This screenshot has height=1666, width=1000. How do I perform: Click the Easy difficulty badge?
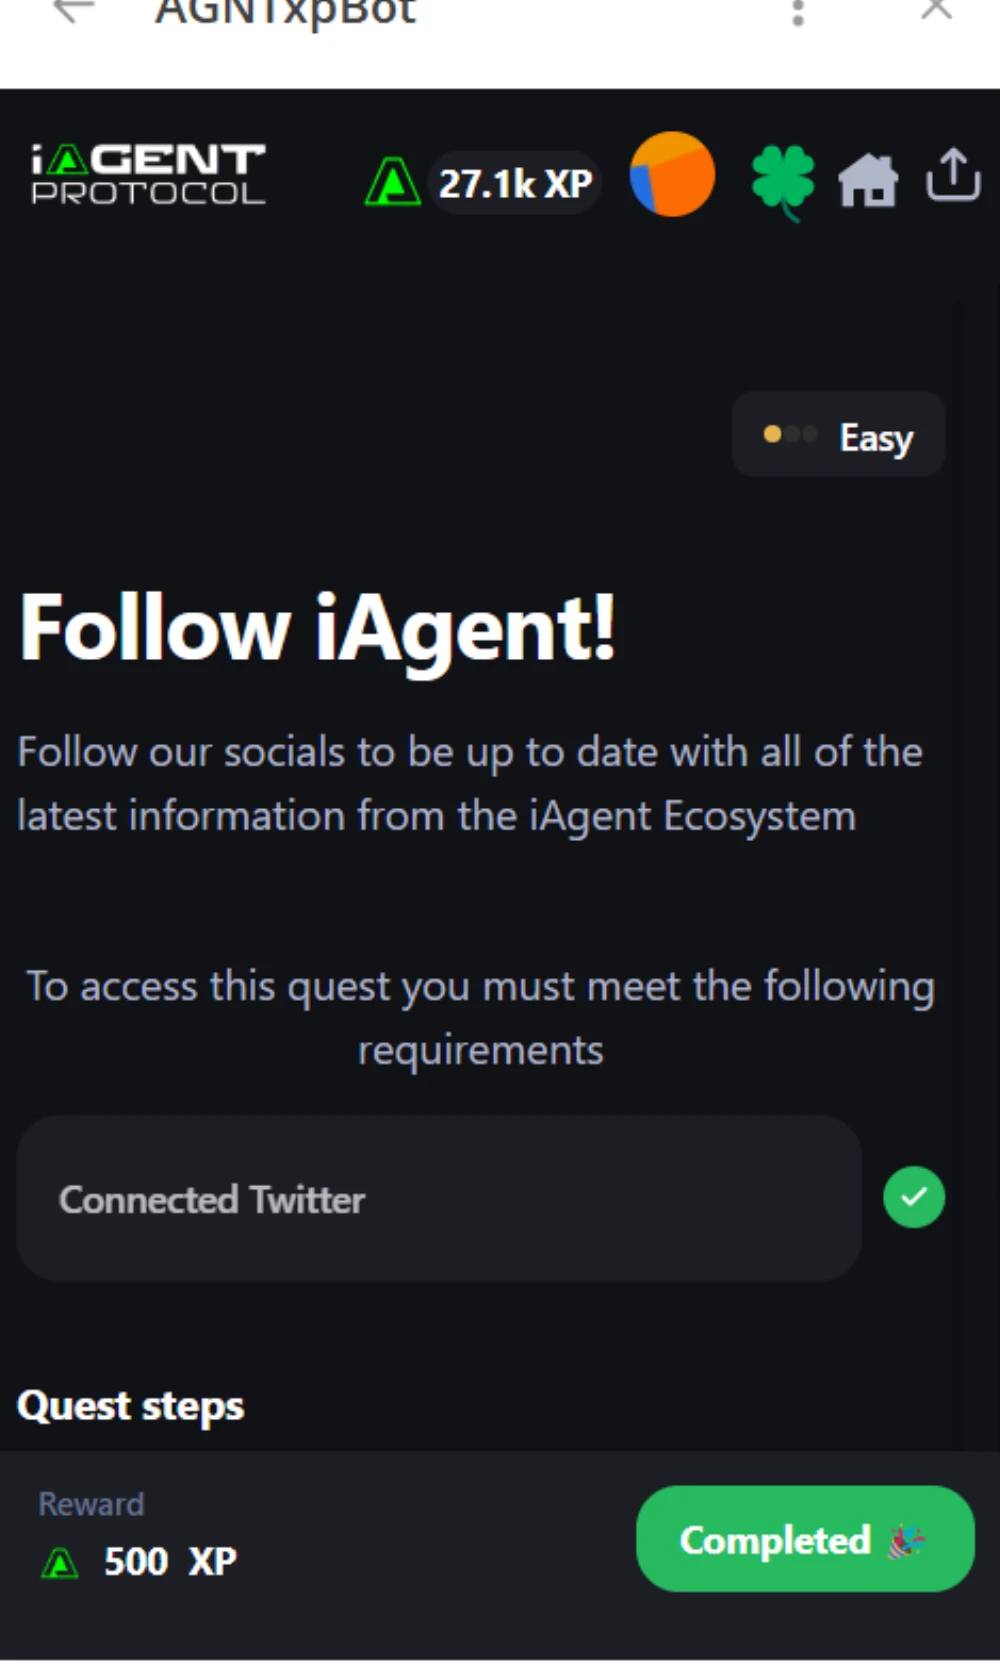[x=838, y=435]
